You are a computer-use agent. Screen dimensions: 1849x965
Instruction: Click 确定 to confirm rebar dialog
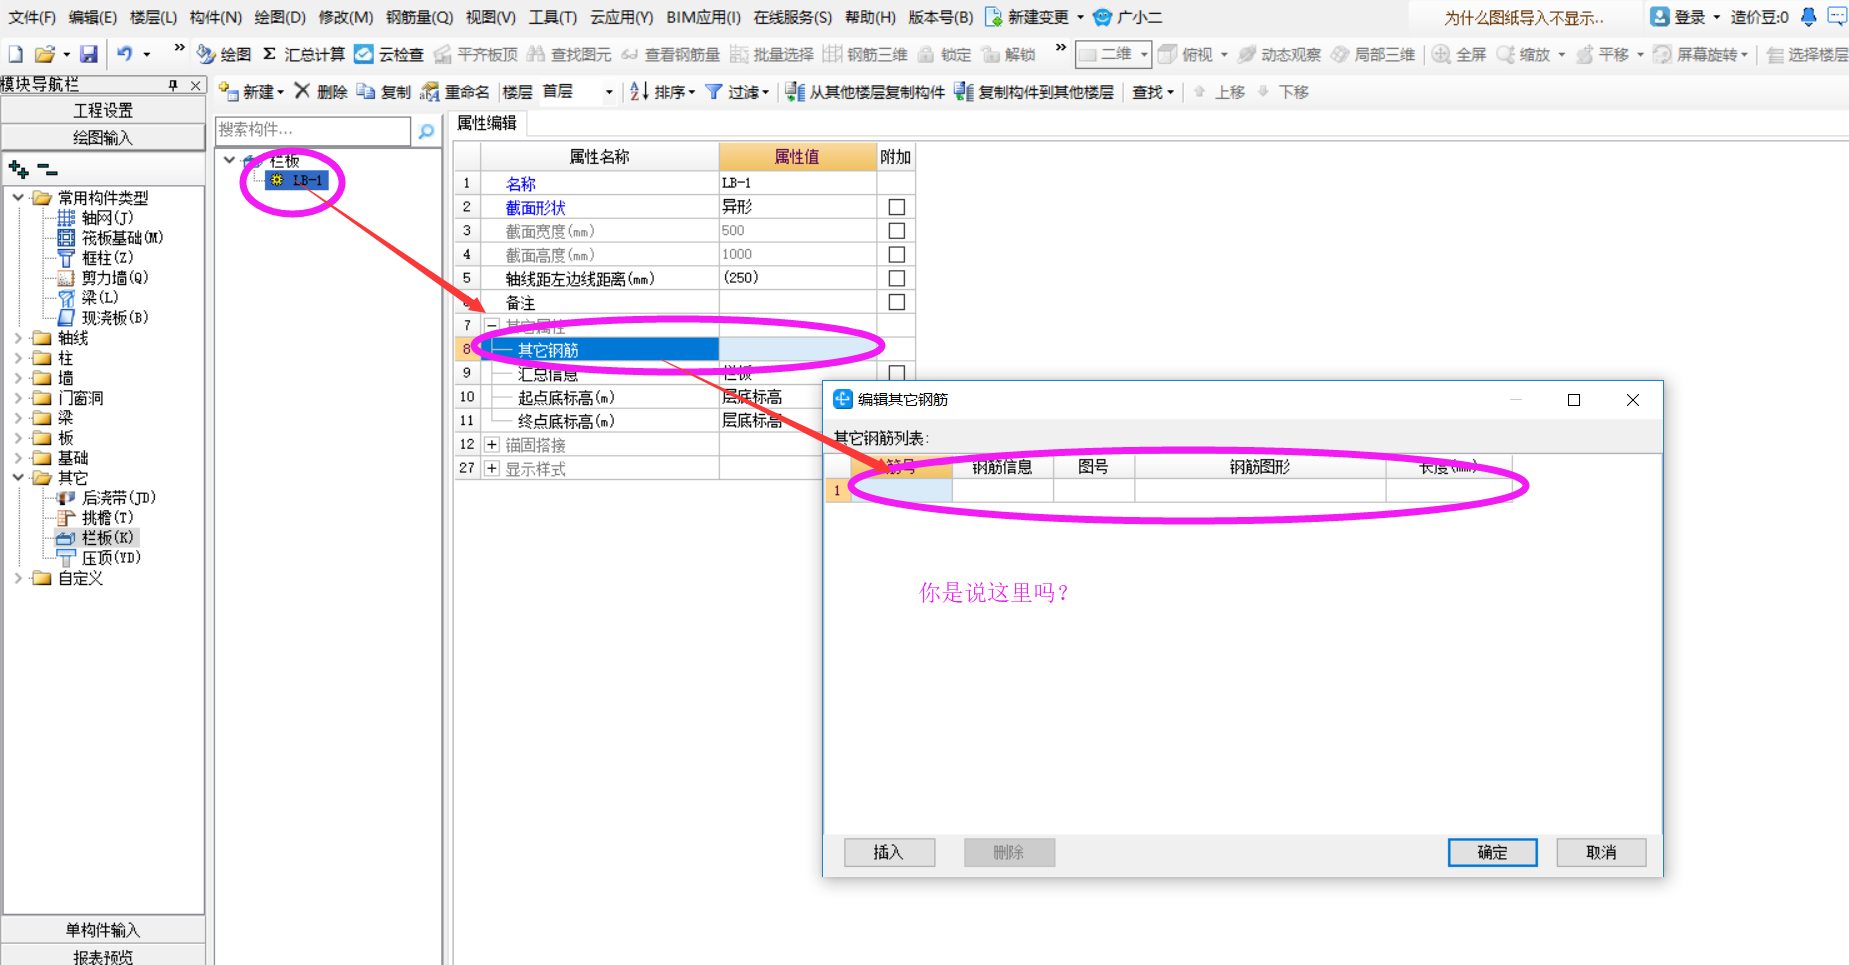[x=1492, y=852]
